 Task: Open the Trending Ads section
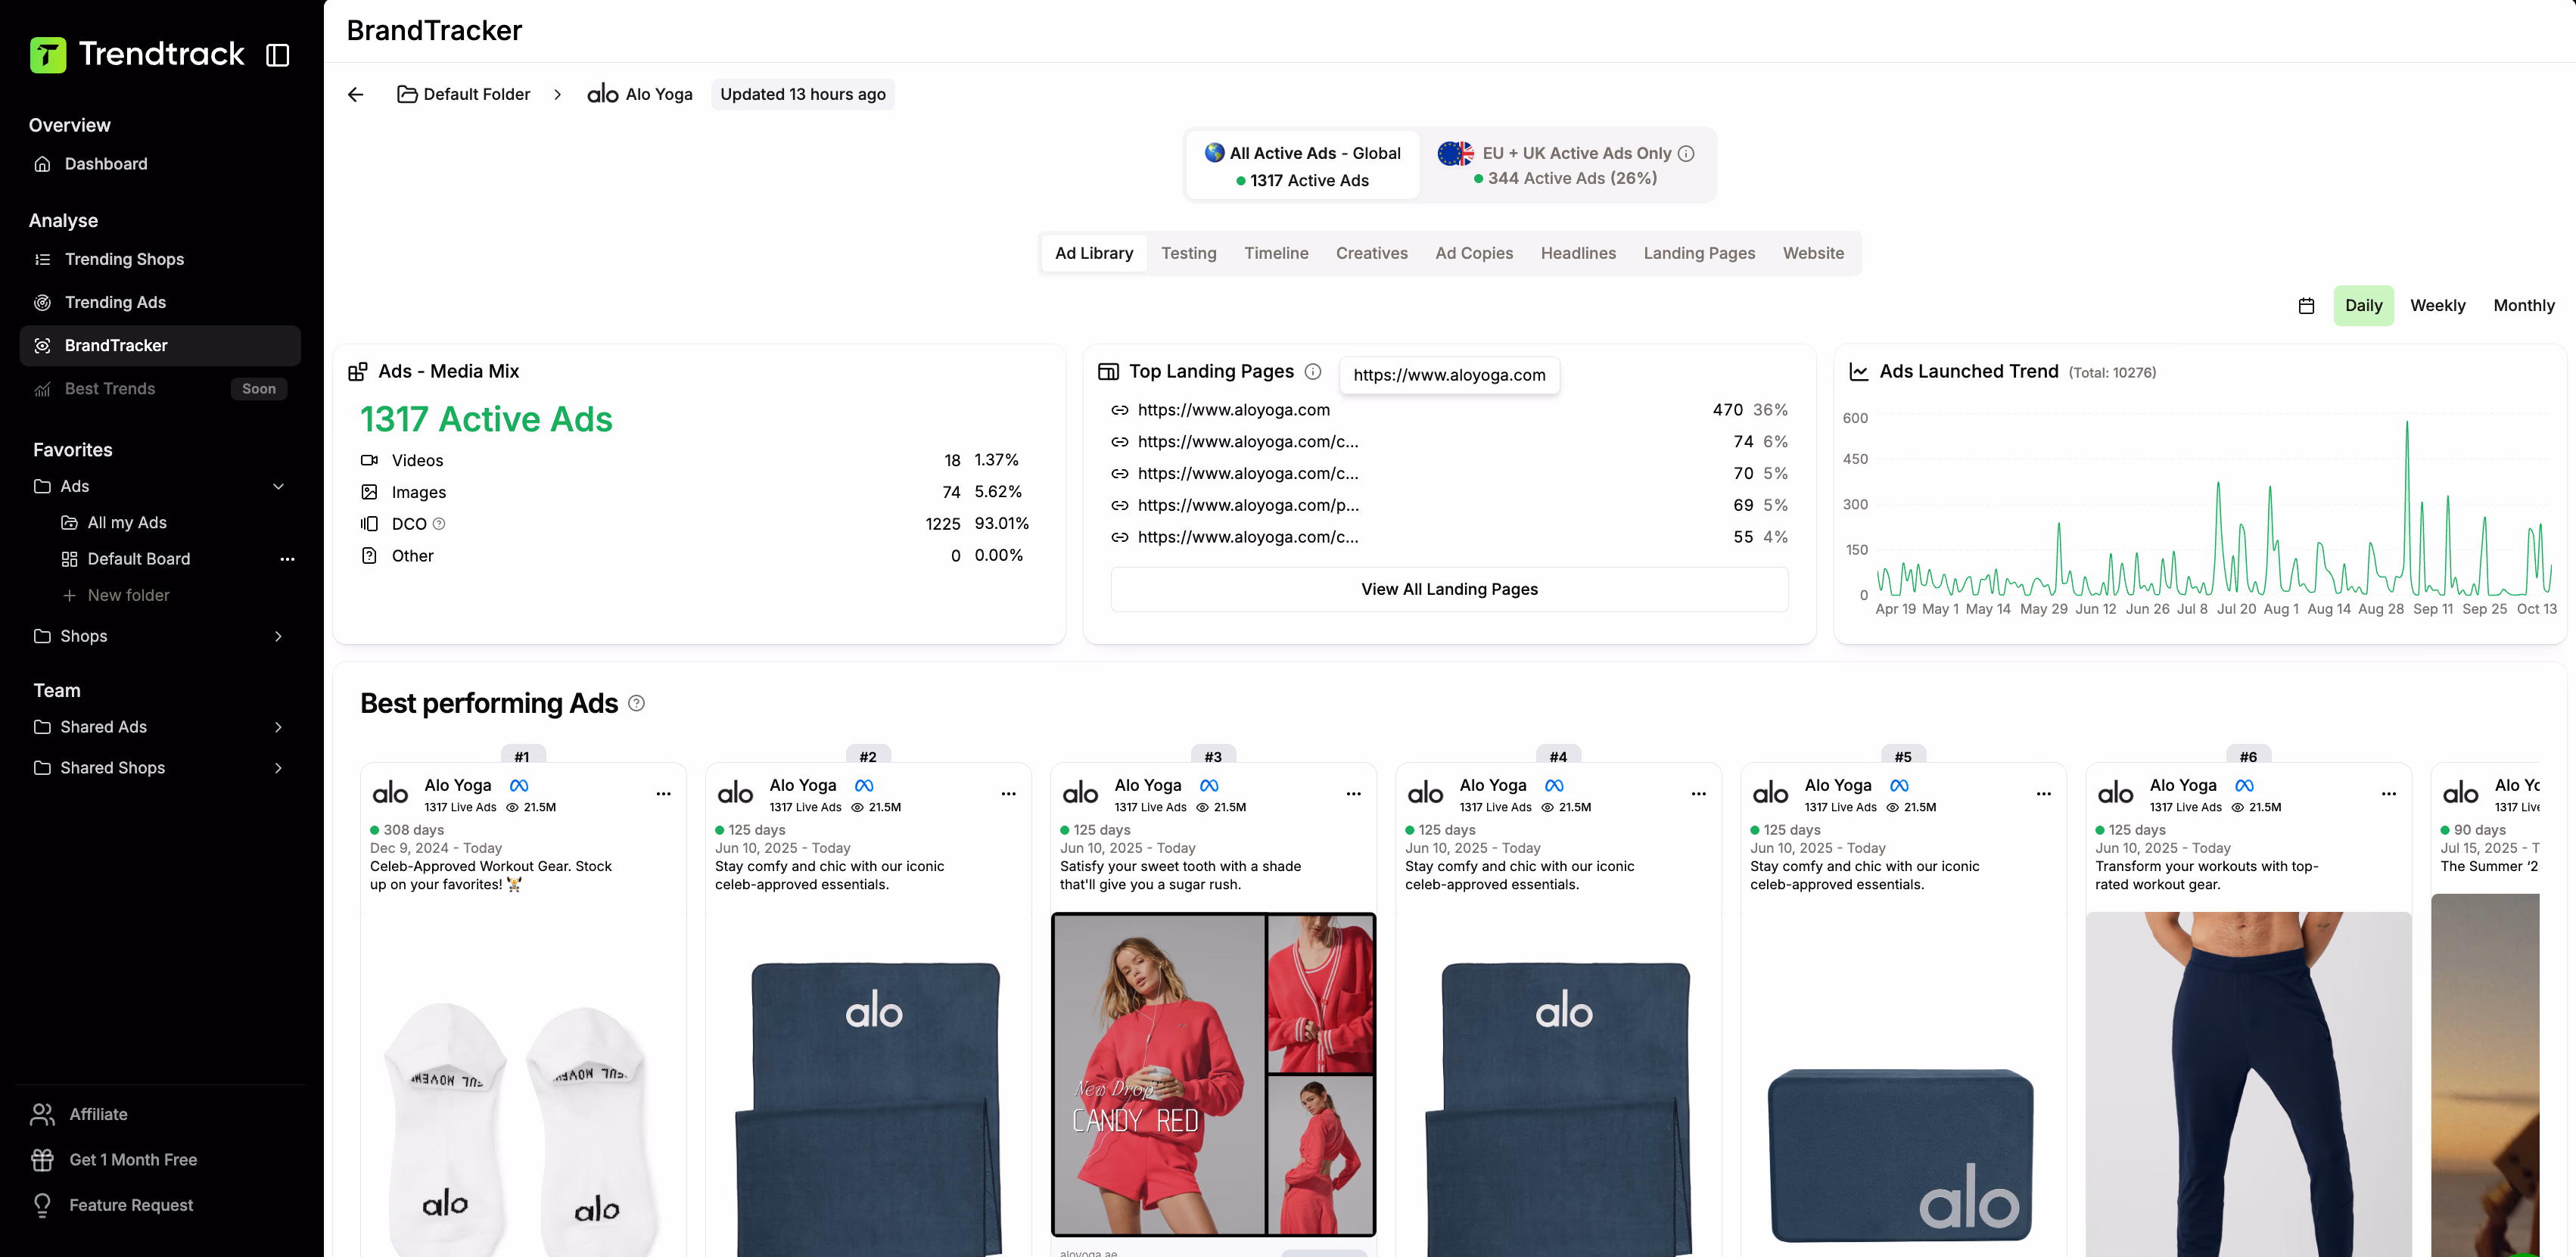point(114,302)
